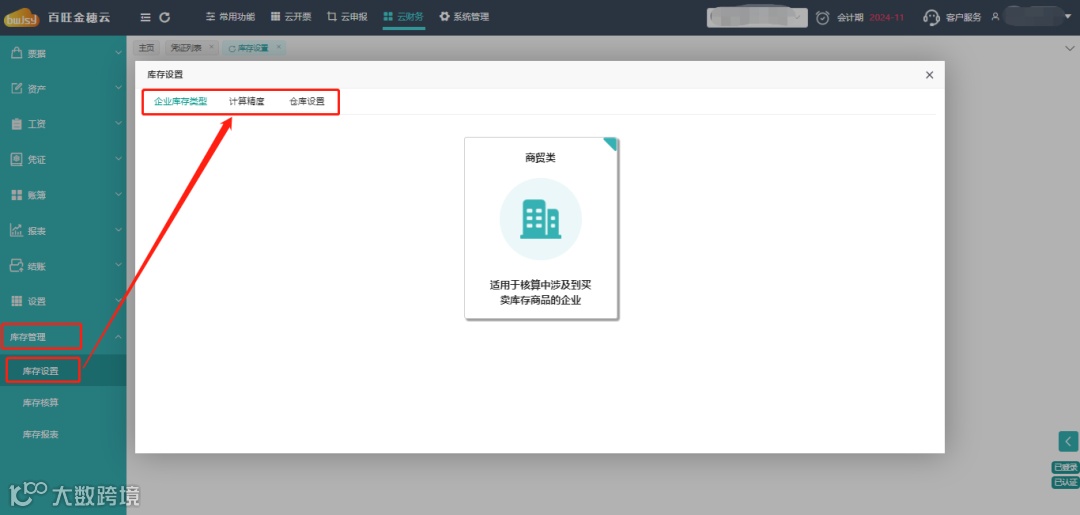Select 企业库存类型 tab in dialog
Screen dimensions: 1080x515
180,101
